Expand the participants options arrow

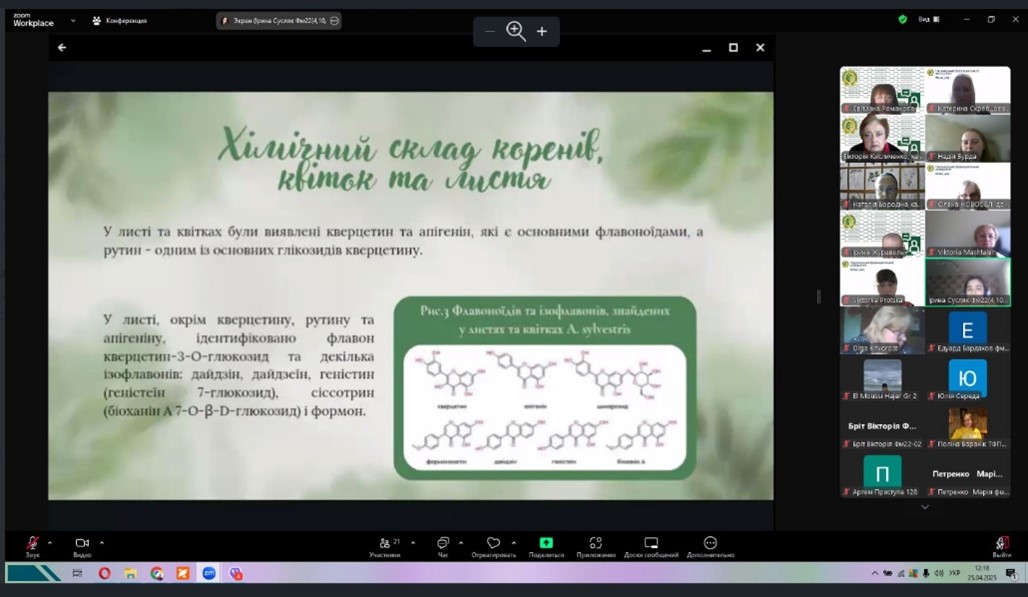(413, 543)
